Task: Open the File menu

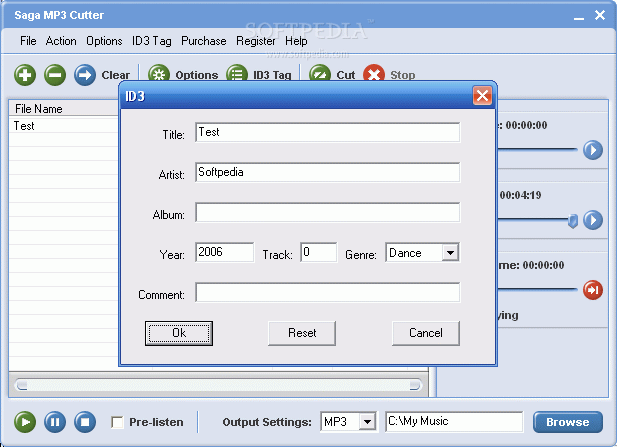Action: (x=28, y=41)
